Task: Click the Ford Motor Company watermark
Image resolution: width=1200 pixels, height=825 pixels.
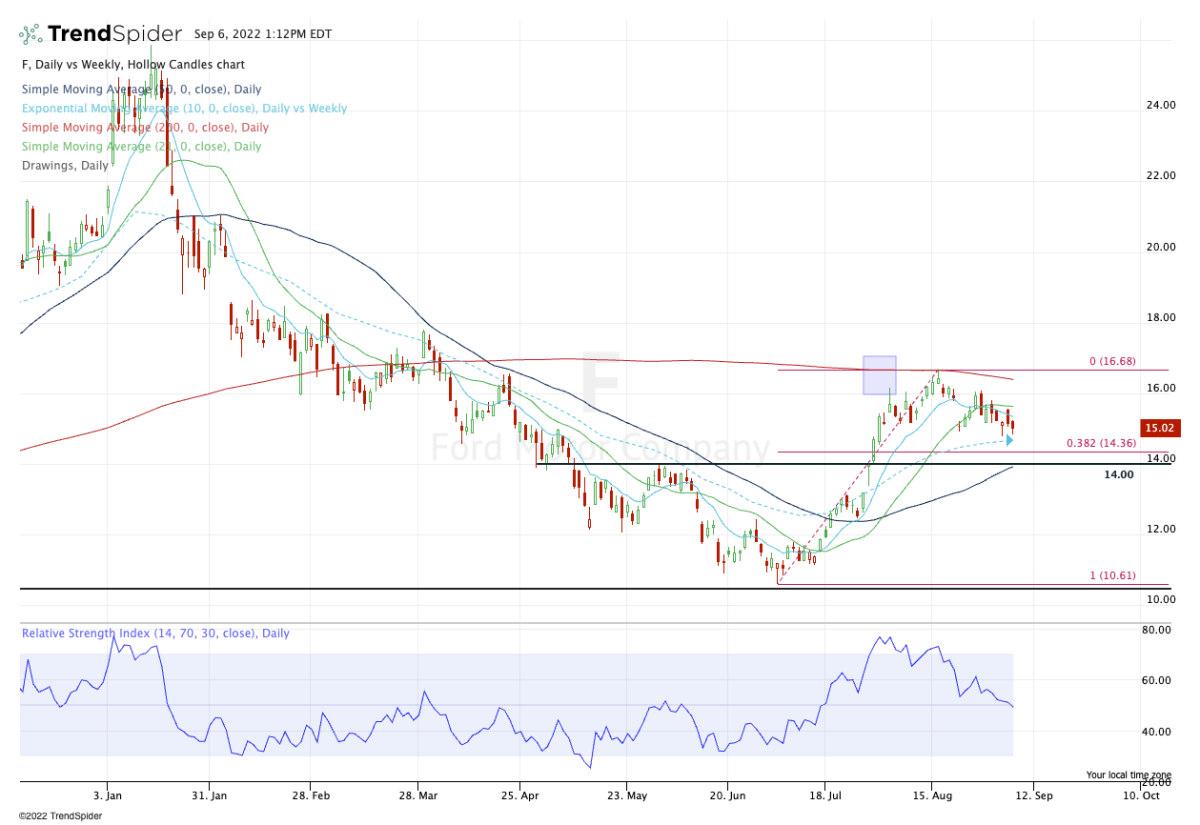Action: click(x=600, y=447)
